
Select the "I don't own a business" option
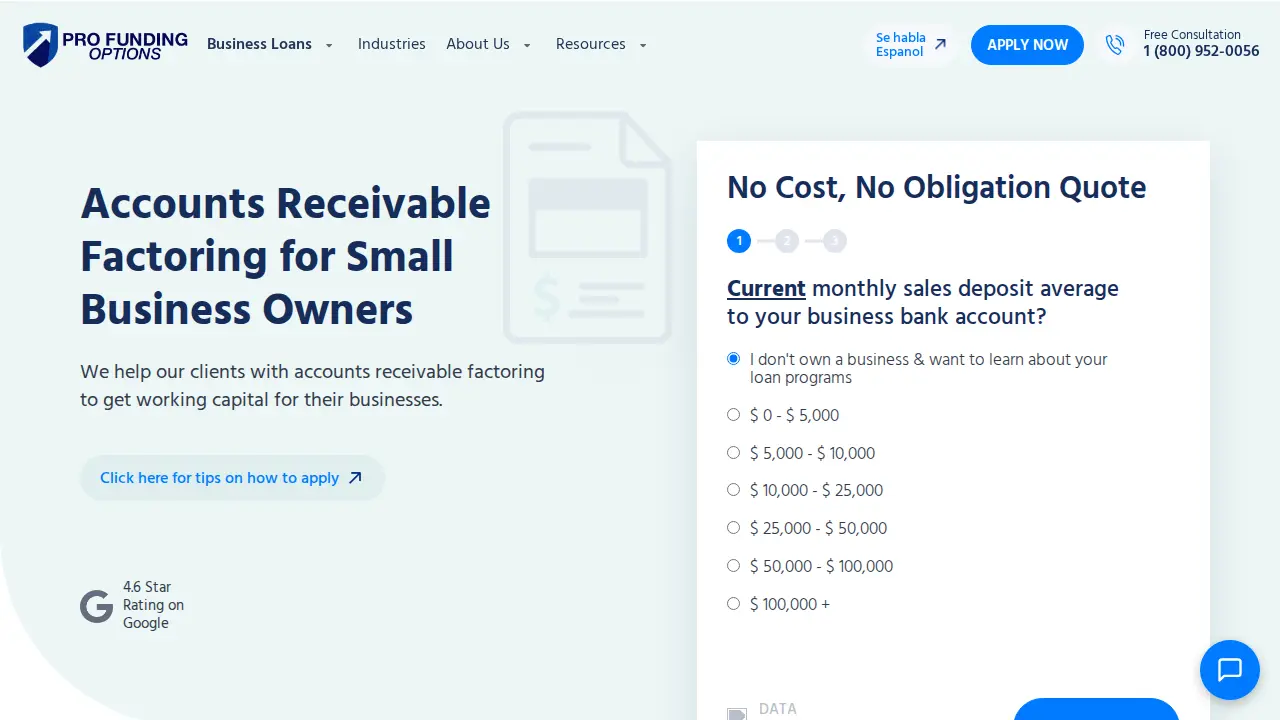coord(733,359)
